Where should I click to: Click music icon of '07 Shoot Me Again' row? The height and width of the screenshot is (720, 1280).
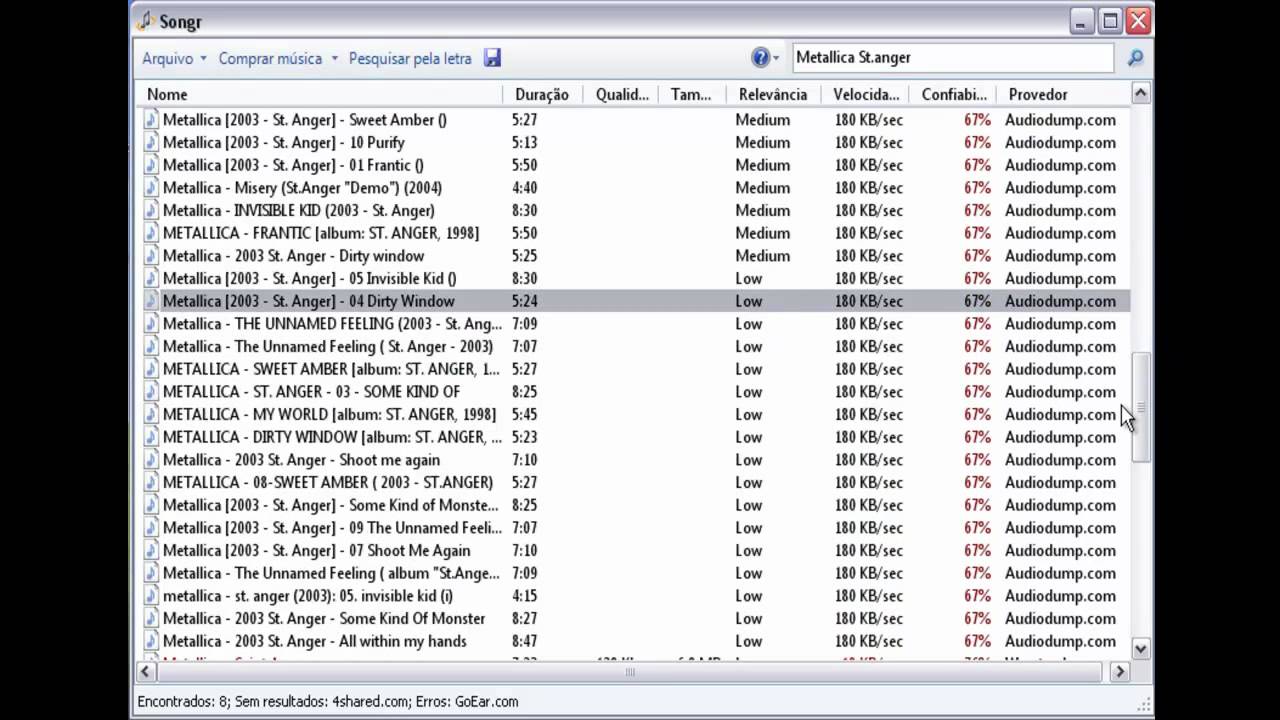pos(151,551)
